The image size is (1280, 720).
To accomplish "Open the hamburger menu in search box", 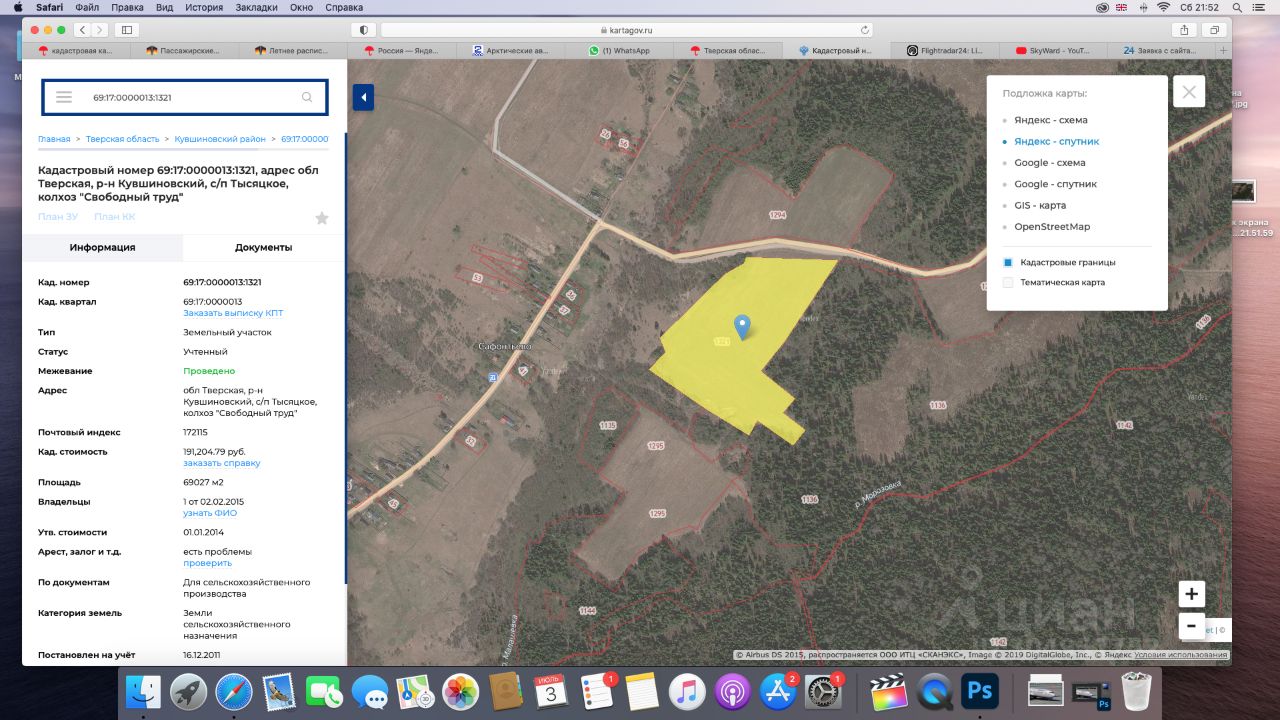I will (64, 97).
